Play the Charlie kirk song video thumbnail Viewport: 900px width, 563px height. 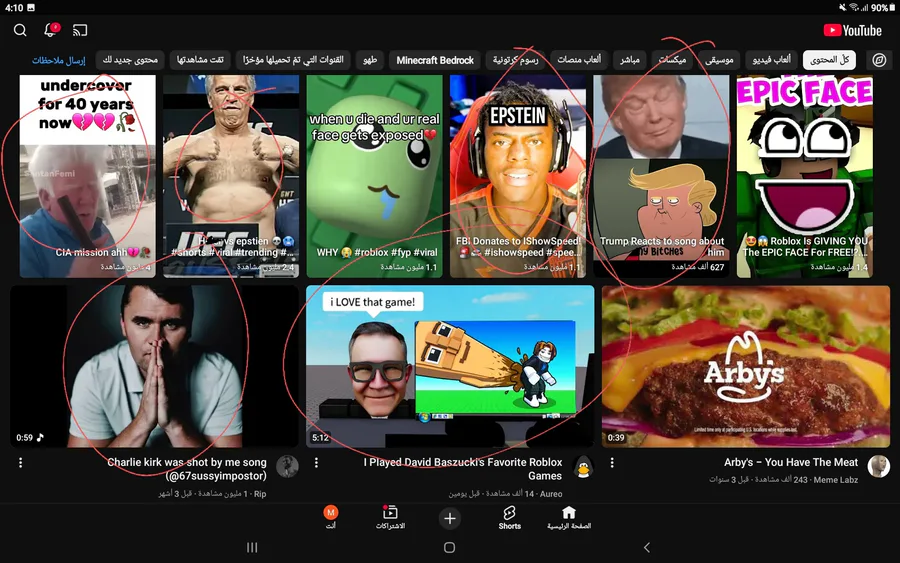tap(154, 366)
